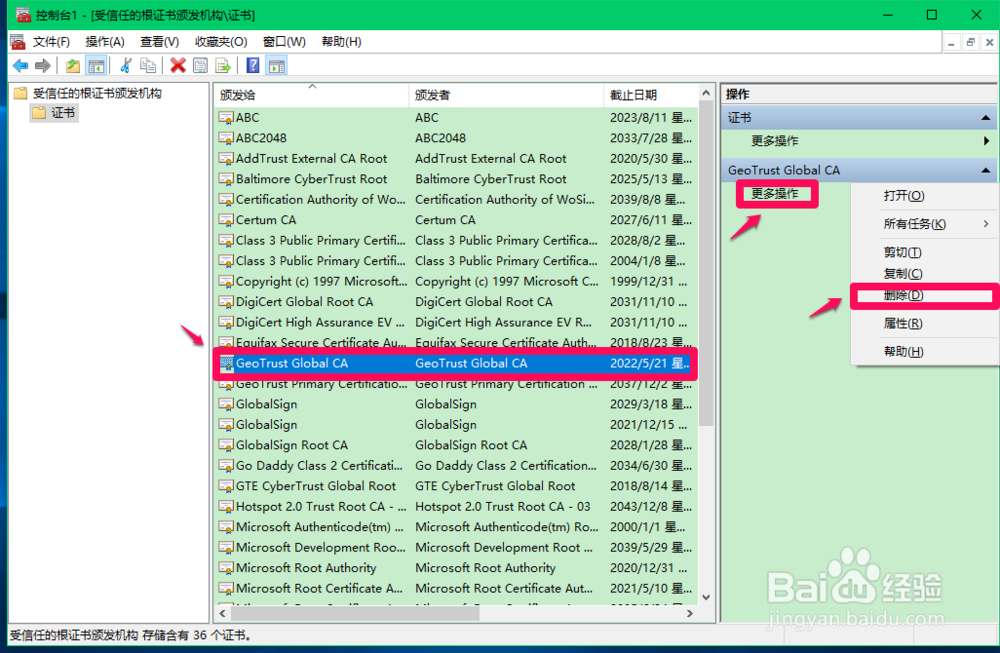Collapse the 证书 section in the actions pane
This screenshot has width=1000, height=653.
[985, 118]
